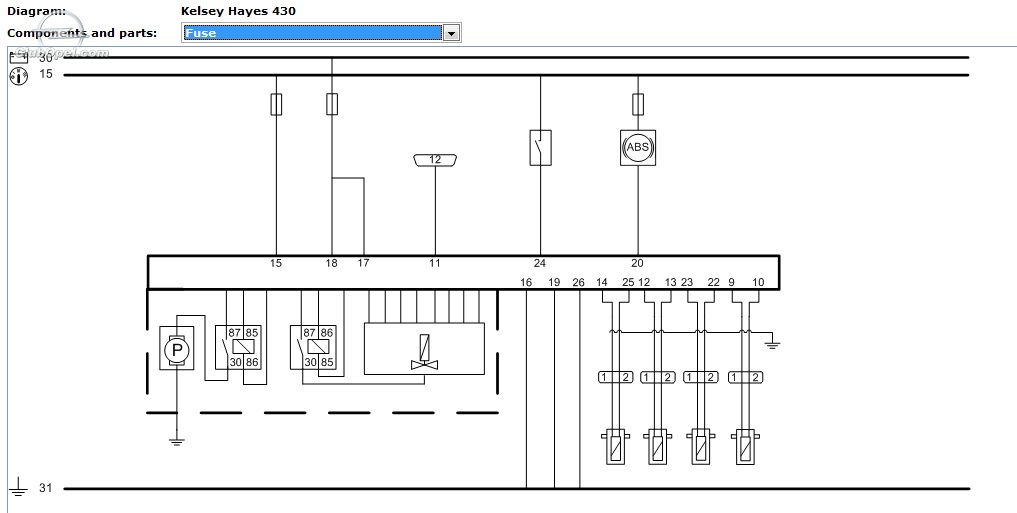Select the 1-2 connector under pins 23 and 22
Viewport: 1017px width, 513px height.
tap(700, 377)
